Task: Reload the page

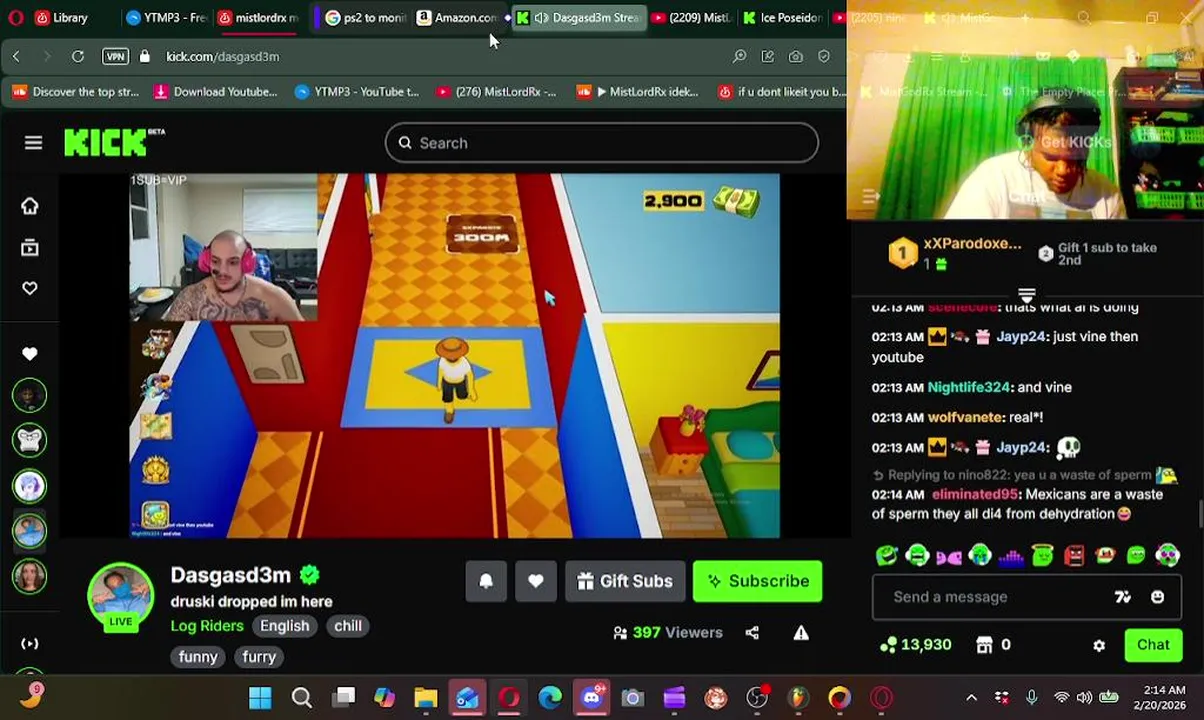Action: (77, 57)
